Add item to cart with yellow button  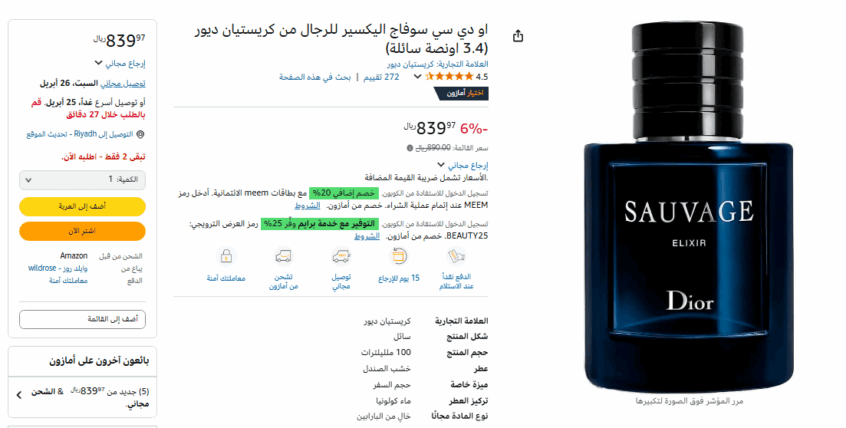click(x=82, y=207)
